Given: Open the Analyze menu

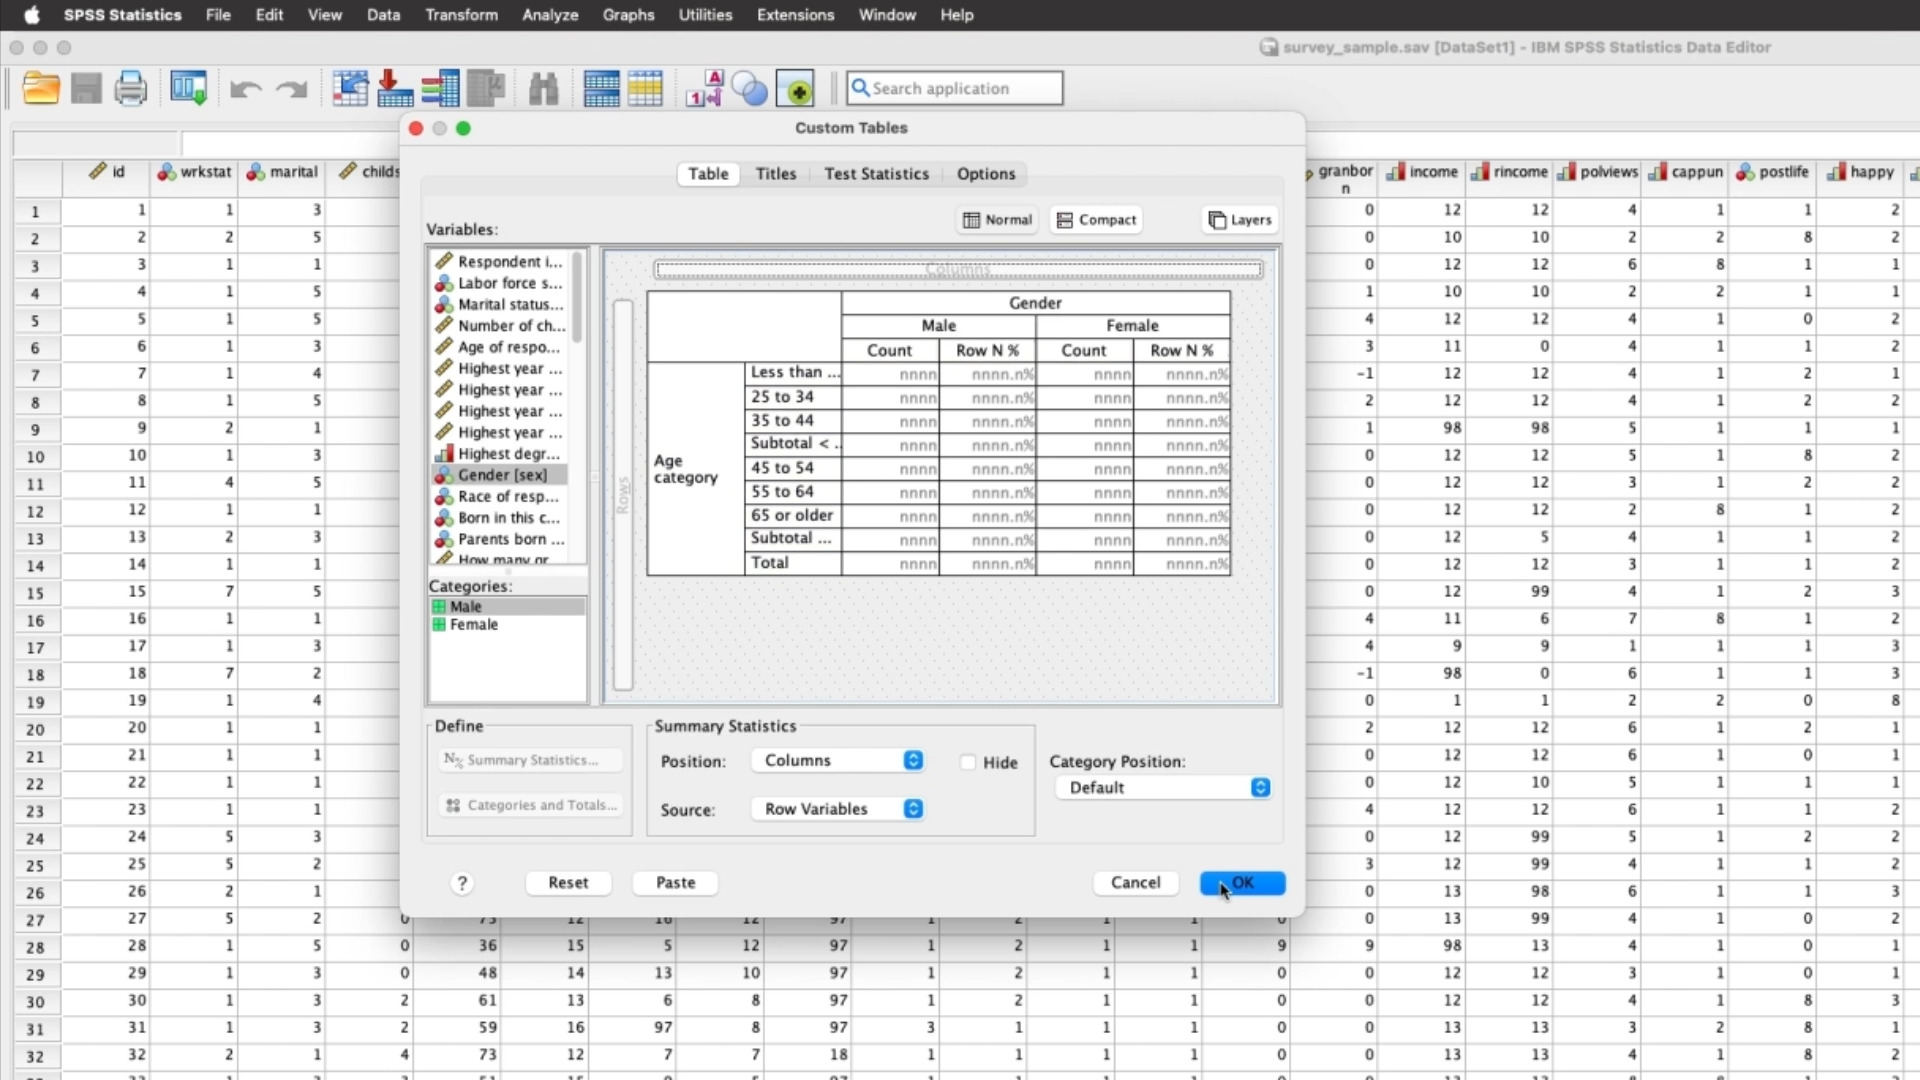Looking at the screenshot, I should (x=550, y=15).
